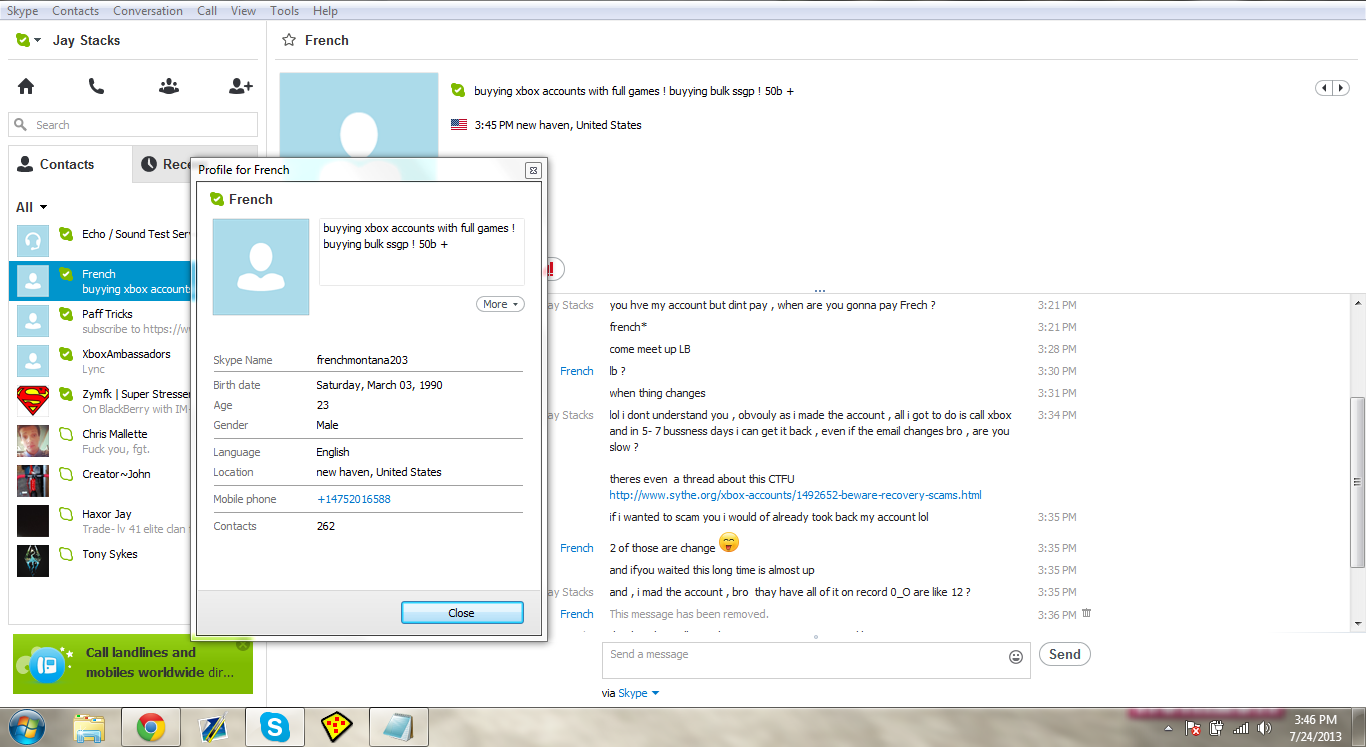1366x747 pixels.
Task: Close the Profile for French dialog with X
Action: point(533,170)
